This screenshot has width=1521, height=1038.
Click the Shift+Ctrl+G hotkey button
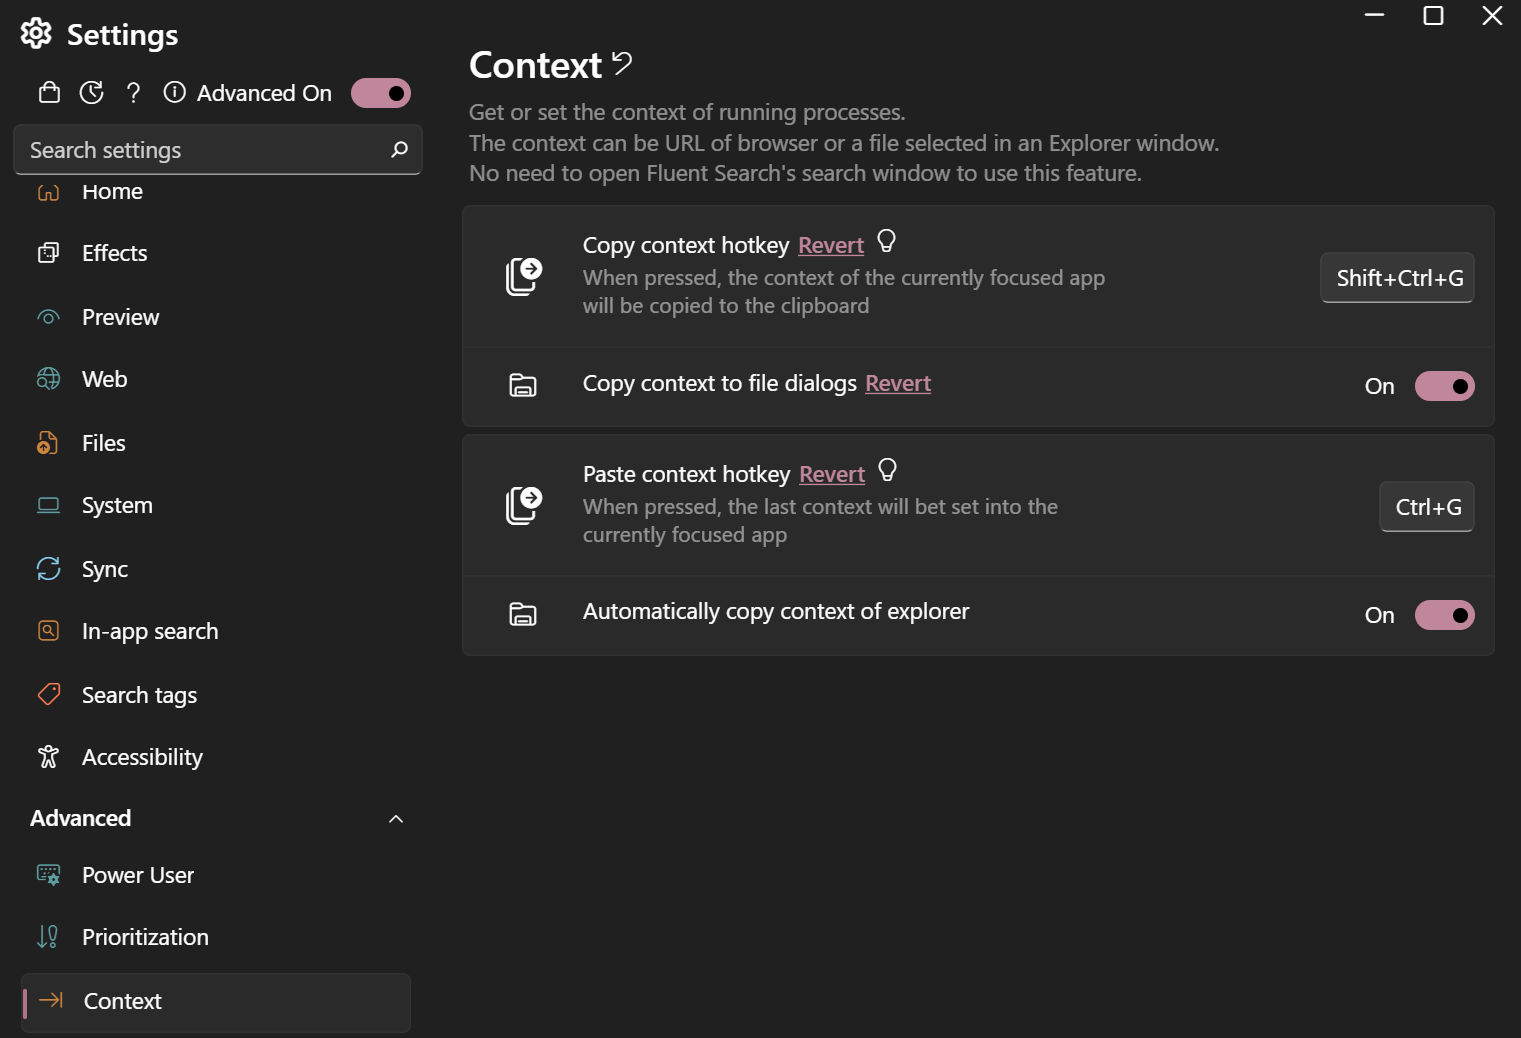1397,278
